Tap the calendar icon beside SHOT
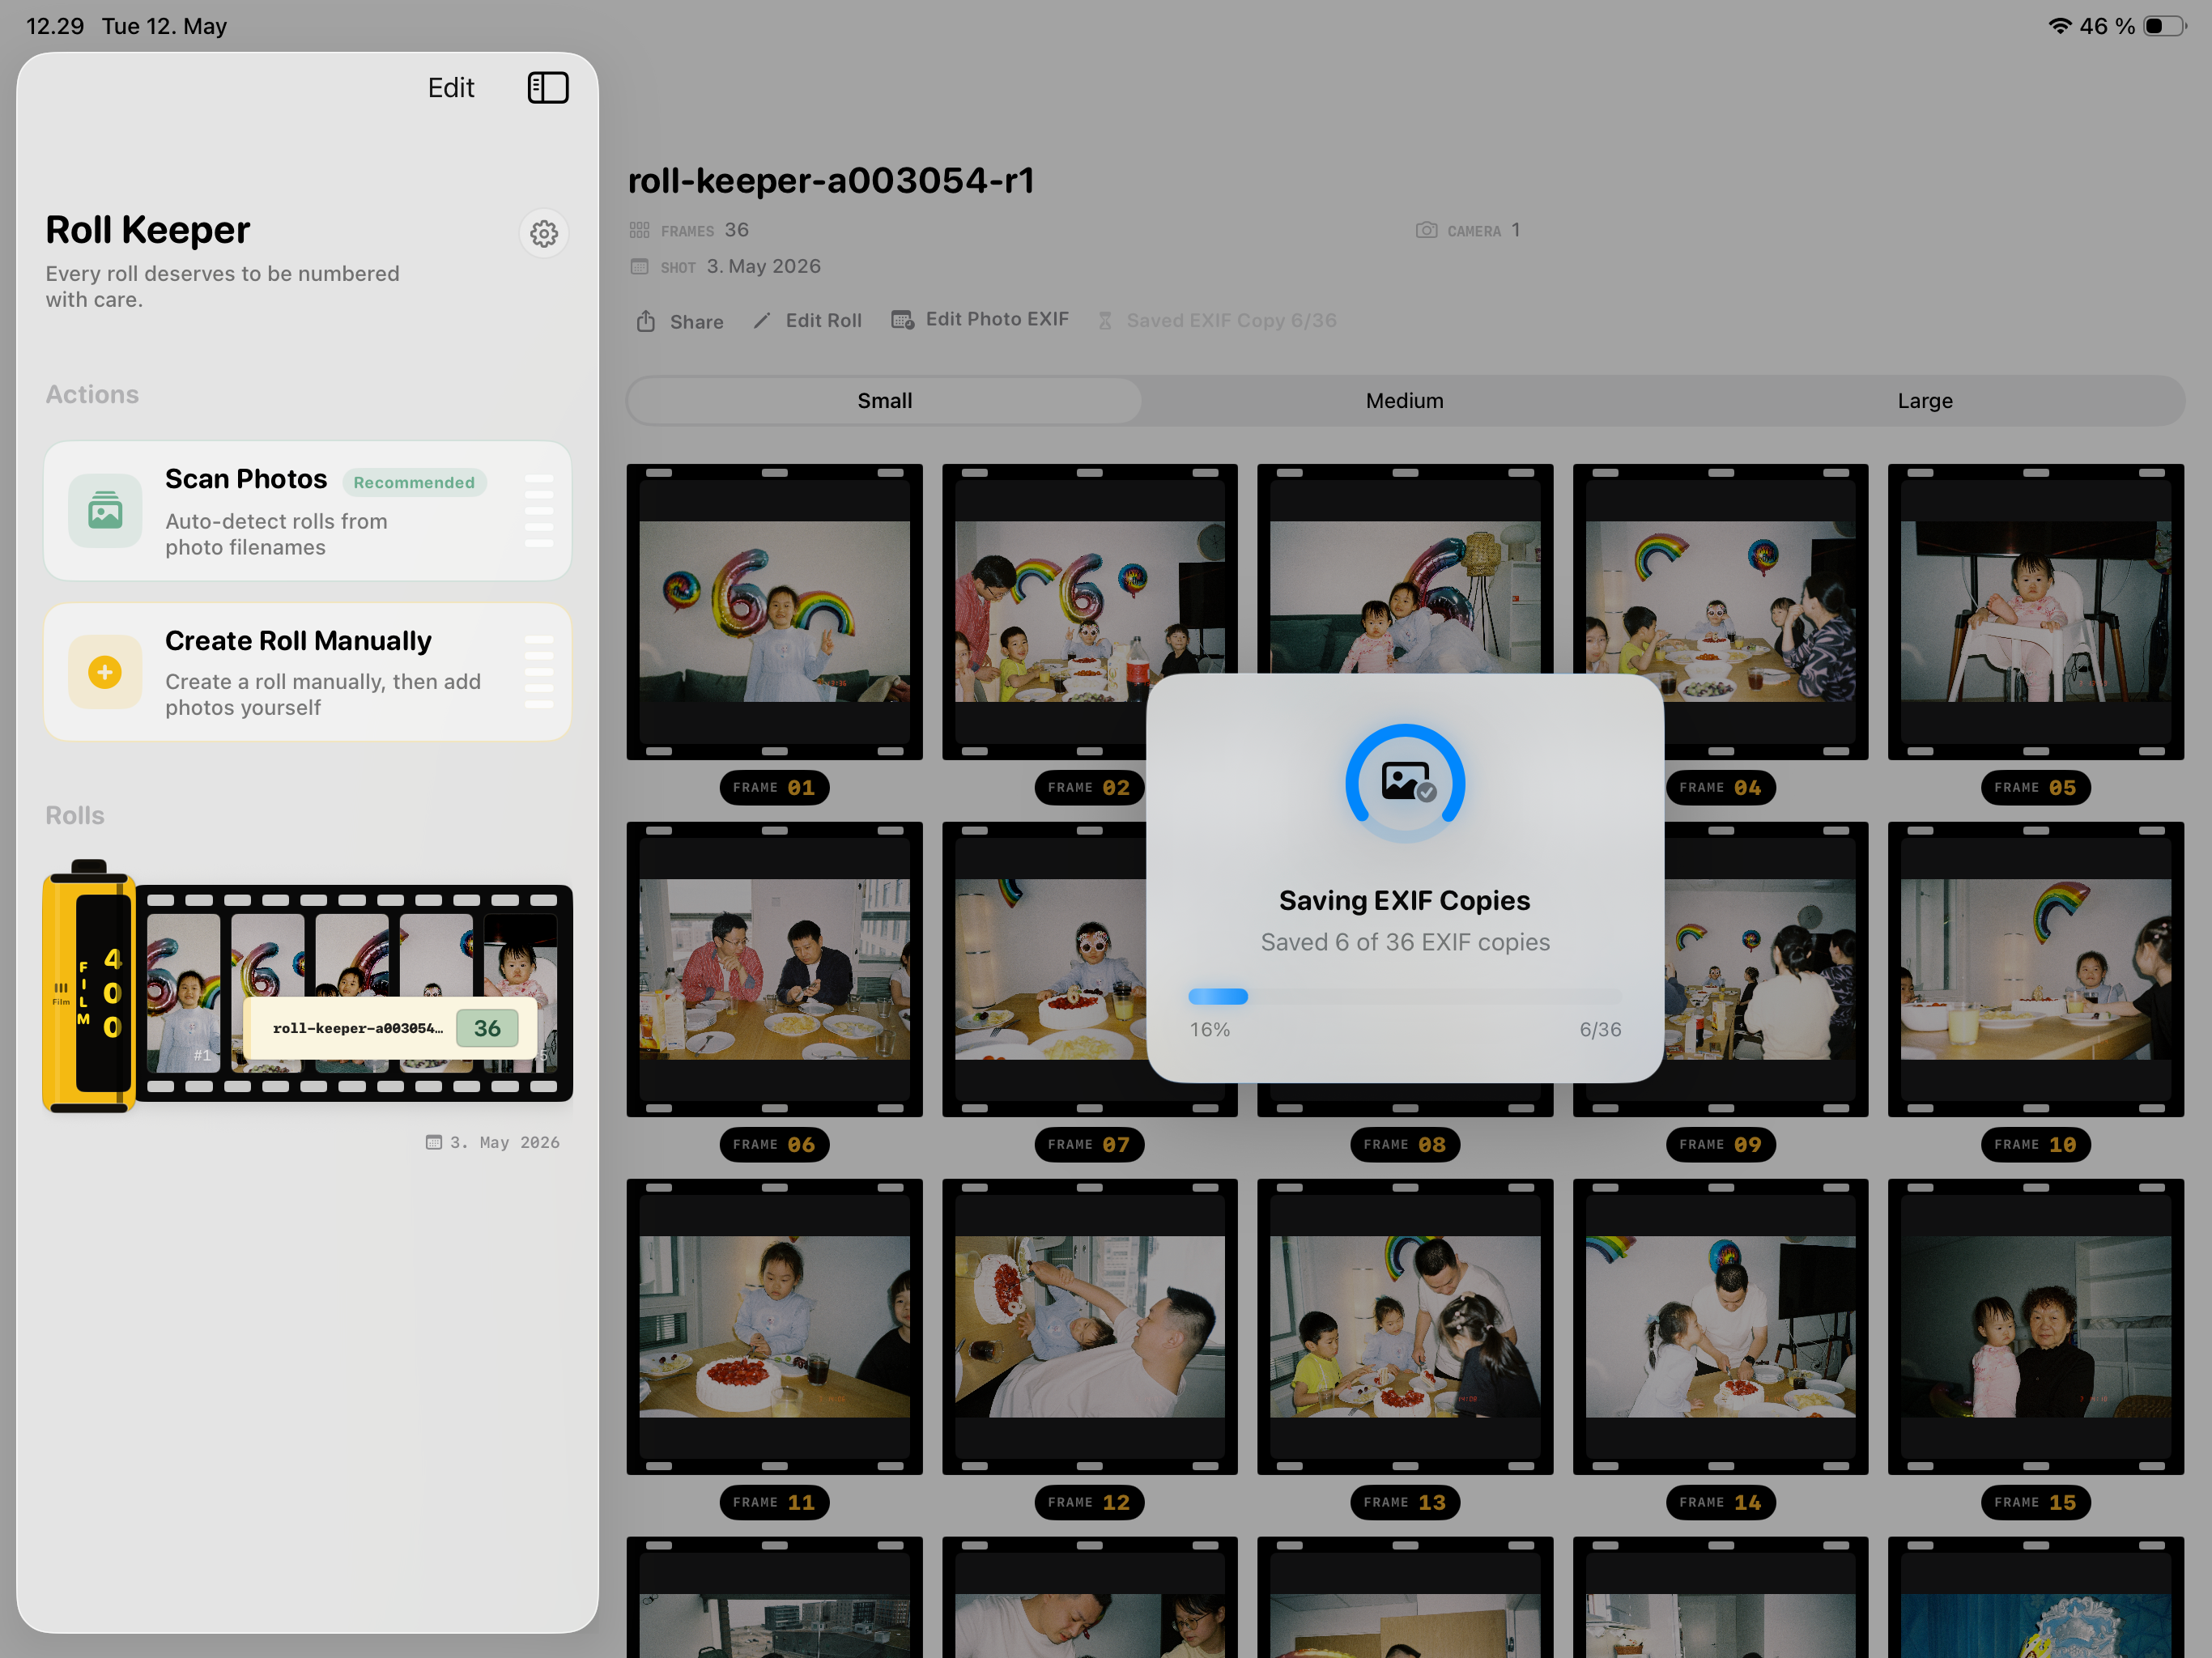 [640, 267]
